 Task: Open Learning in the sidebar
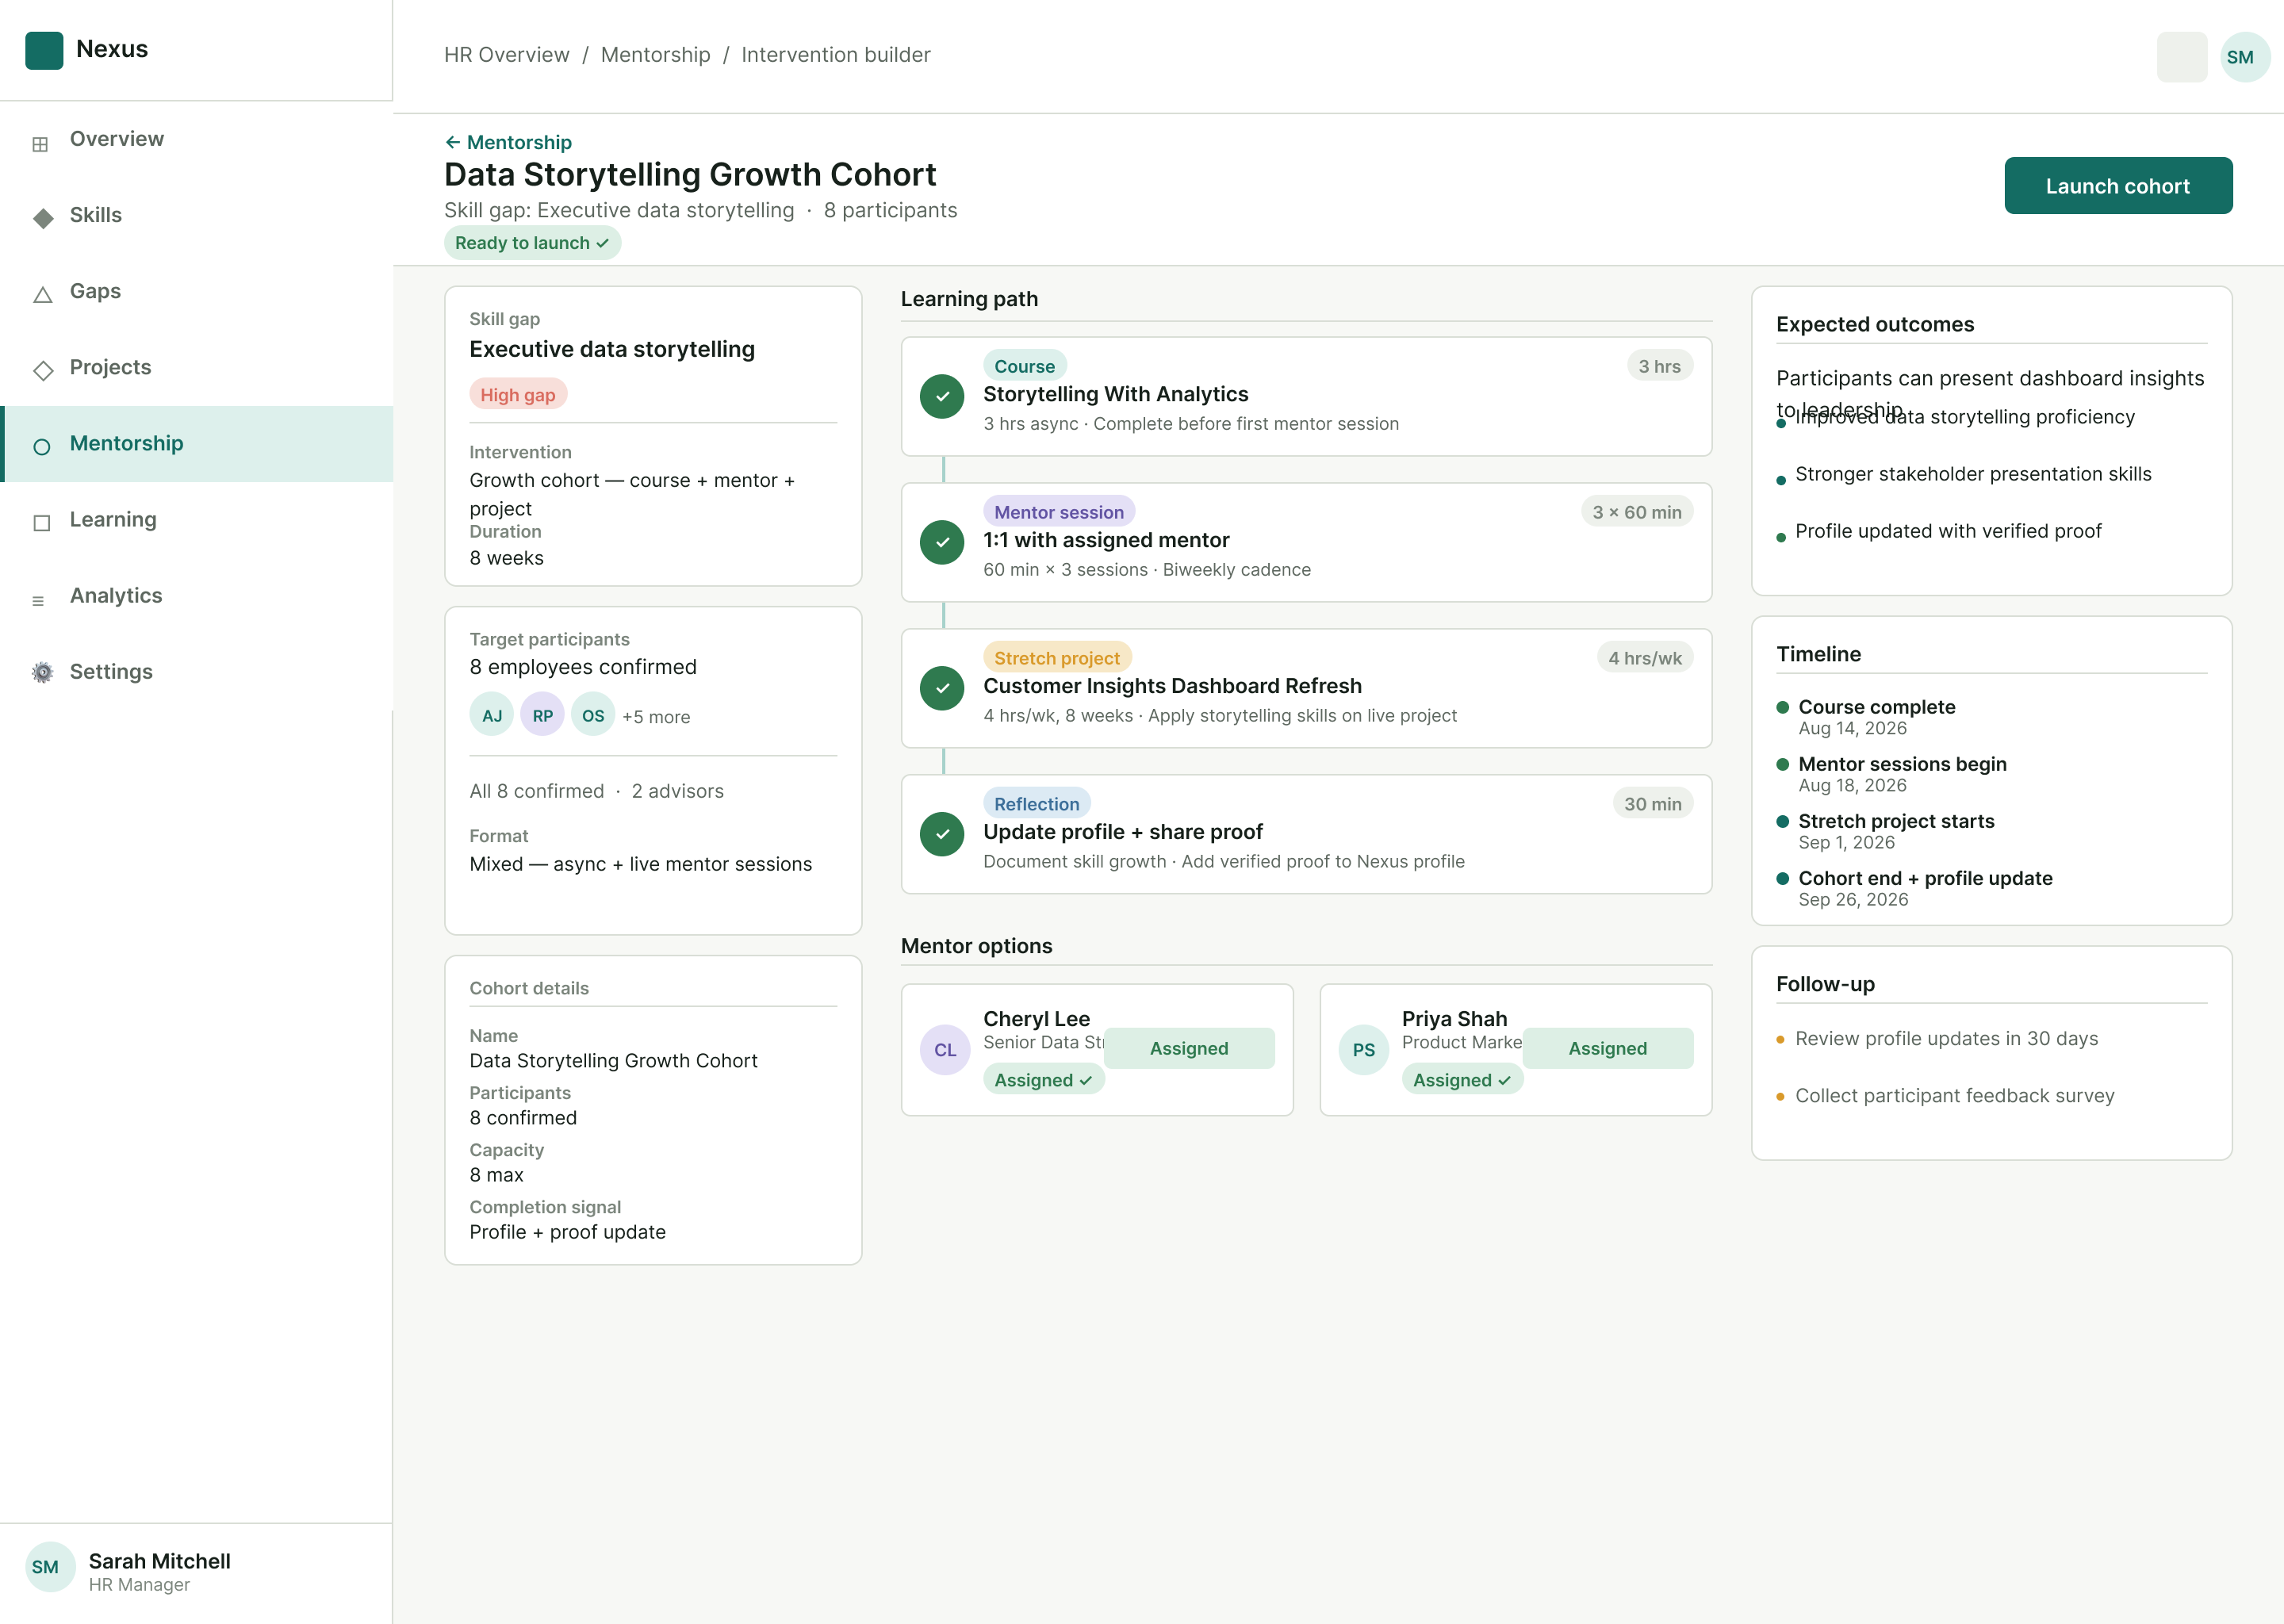click(197, 520)
